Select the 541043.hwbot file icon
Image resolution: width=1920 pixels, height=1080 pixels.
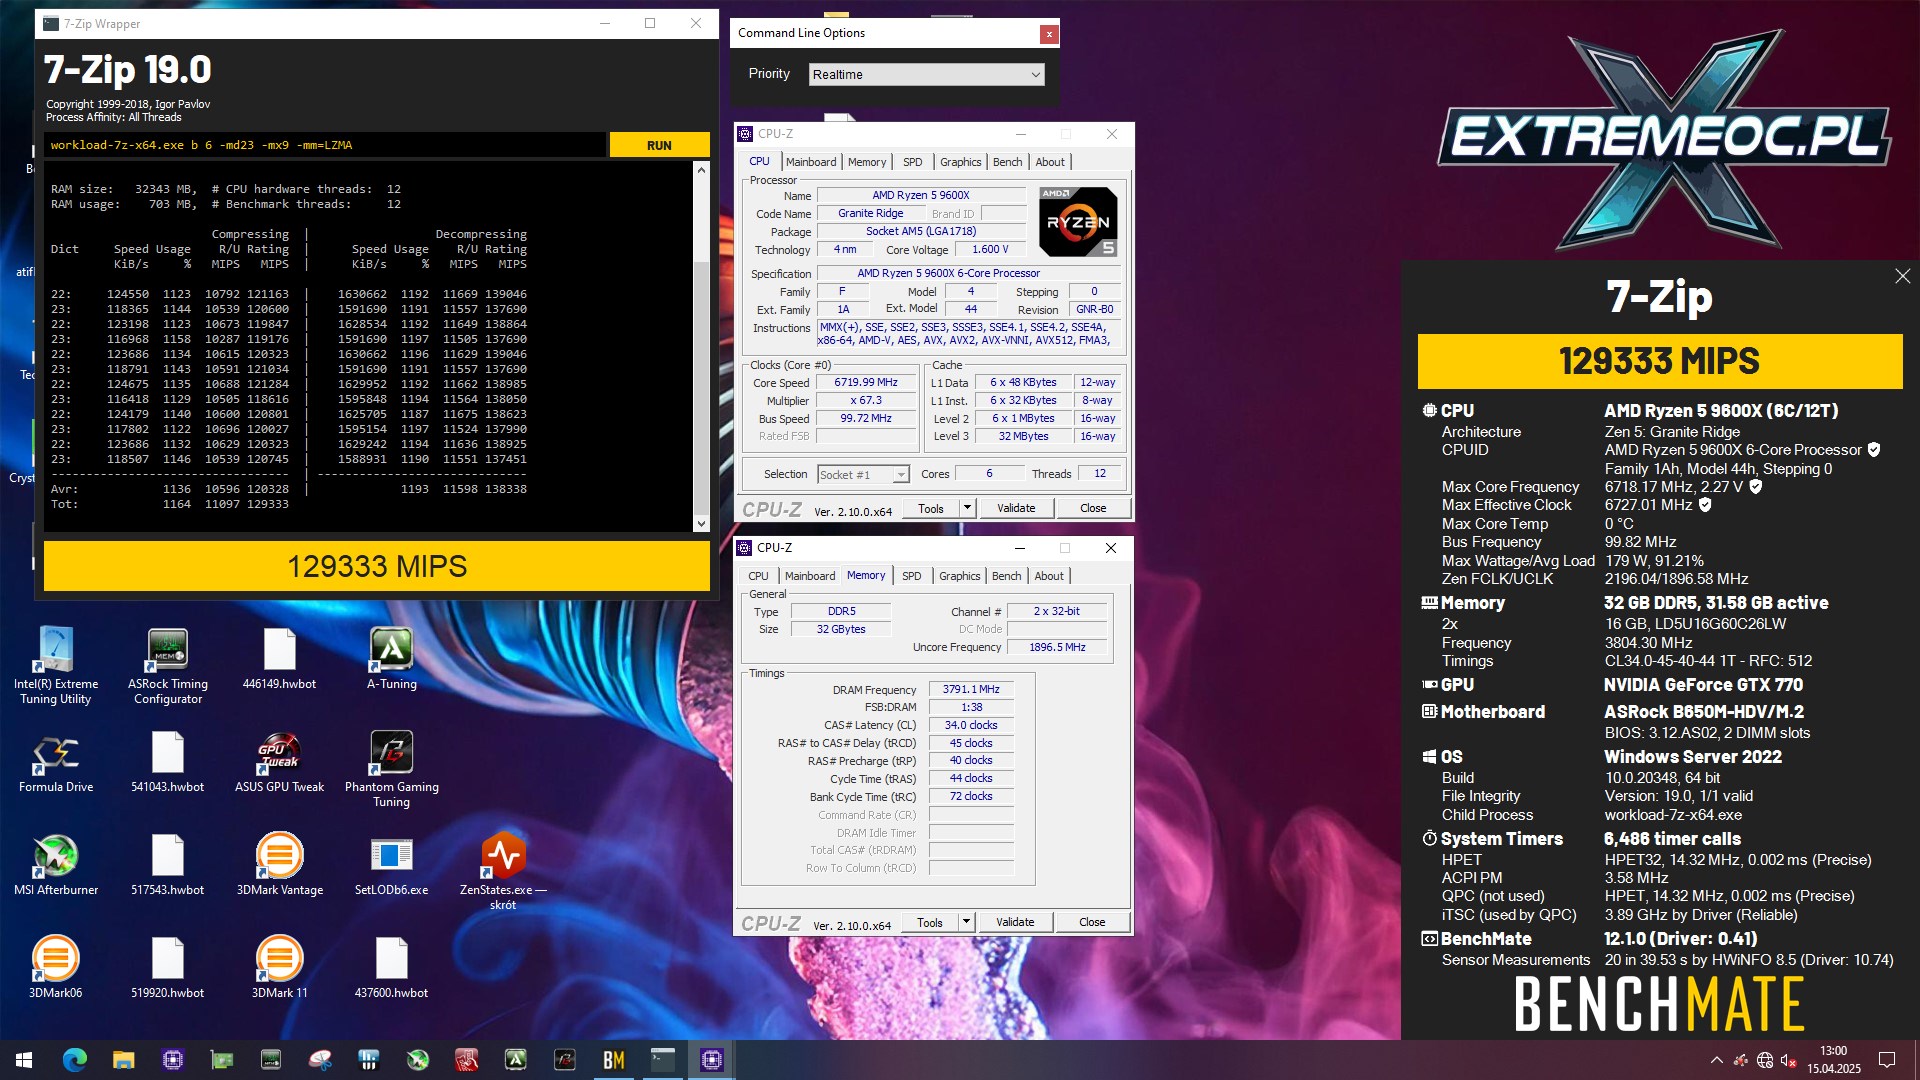tap(168, 762)
